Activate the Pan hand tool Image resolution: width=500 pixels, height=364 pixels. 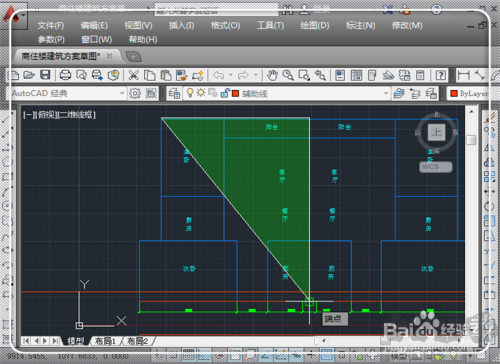point(272,75)
